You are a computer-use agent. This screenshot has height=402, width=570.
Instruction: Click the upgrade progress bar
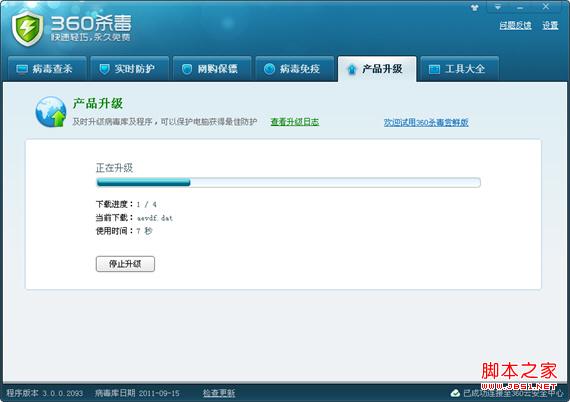point(289,182)
